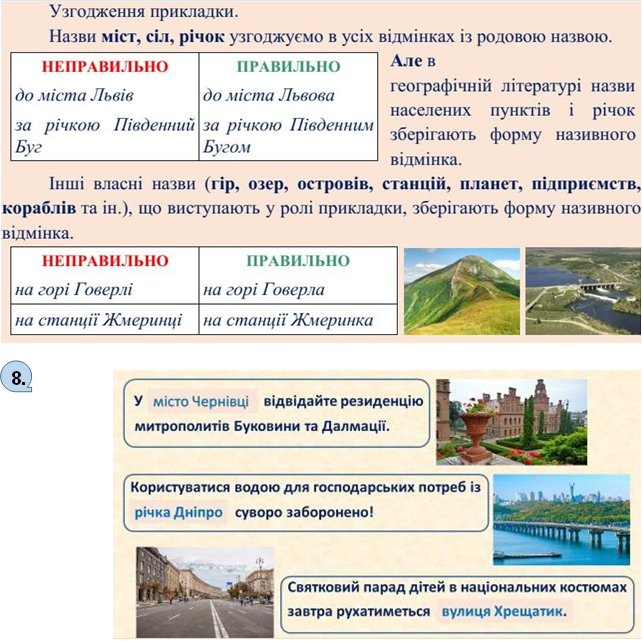The width and height of the screenshot is (642, 641).
Task: Click the cell 'на станції Жмеринка'
Action: (288, 320)
